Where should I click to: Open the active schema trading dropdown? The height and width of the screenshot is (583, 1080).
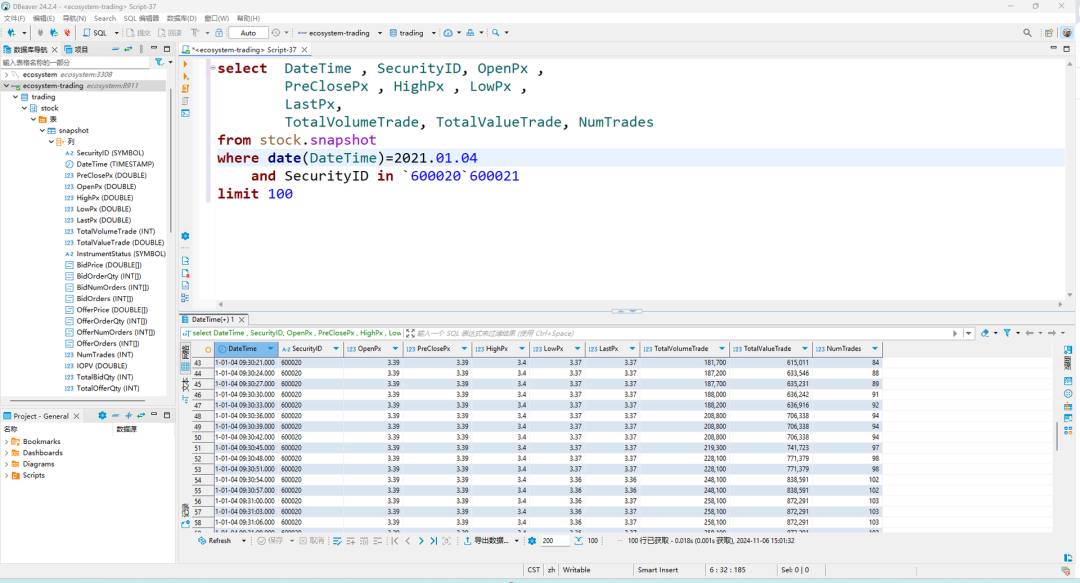[x=433, y=32]
